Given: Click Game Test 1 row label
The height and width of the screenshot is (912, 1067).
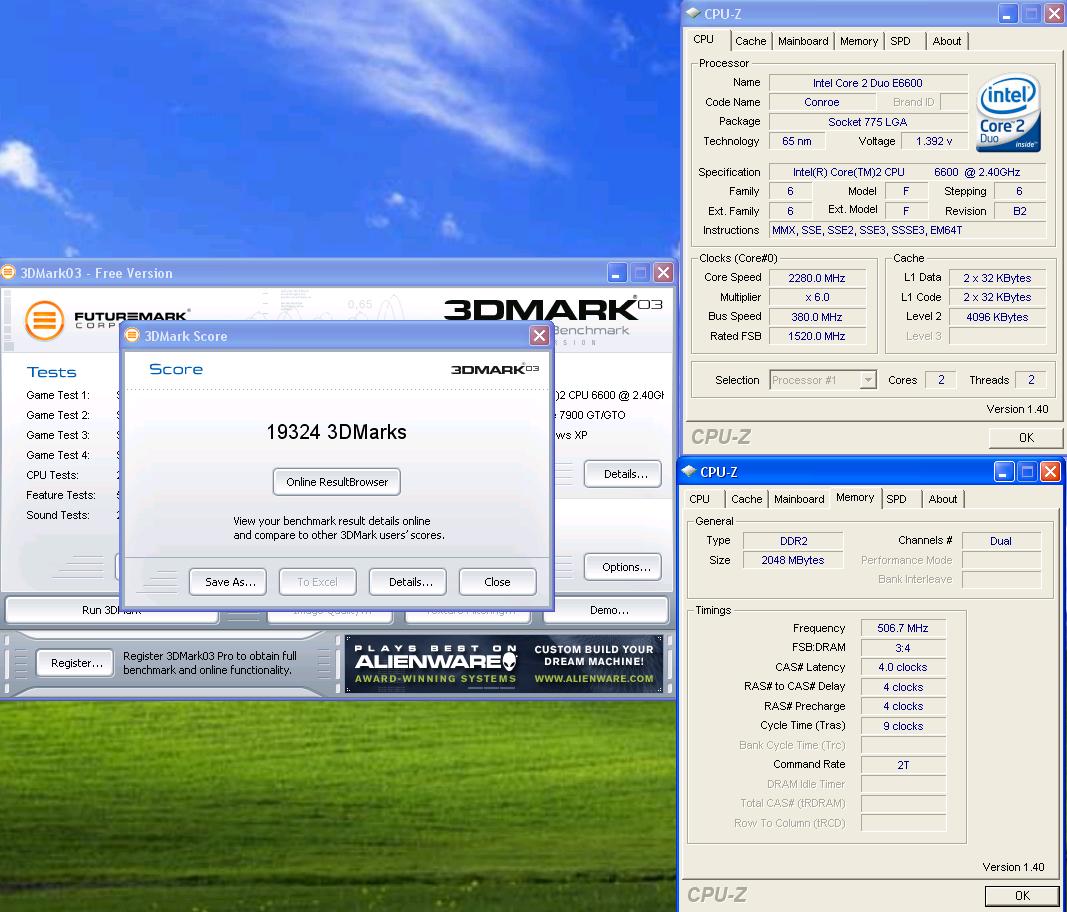Looking at the screenshot, I should pos(58,395).
